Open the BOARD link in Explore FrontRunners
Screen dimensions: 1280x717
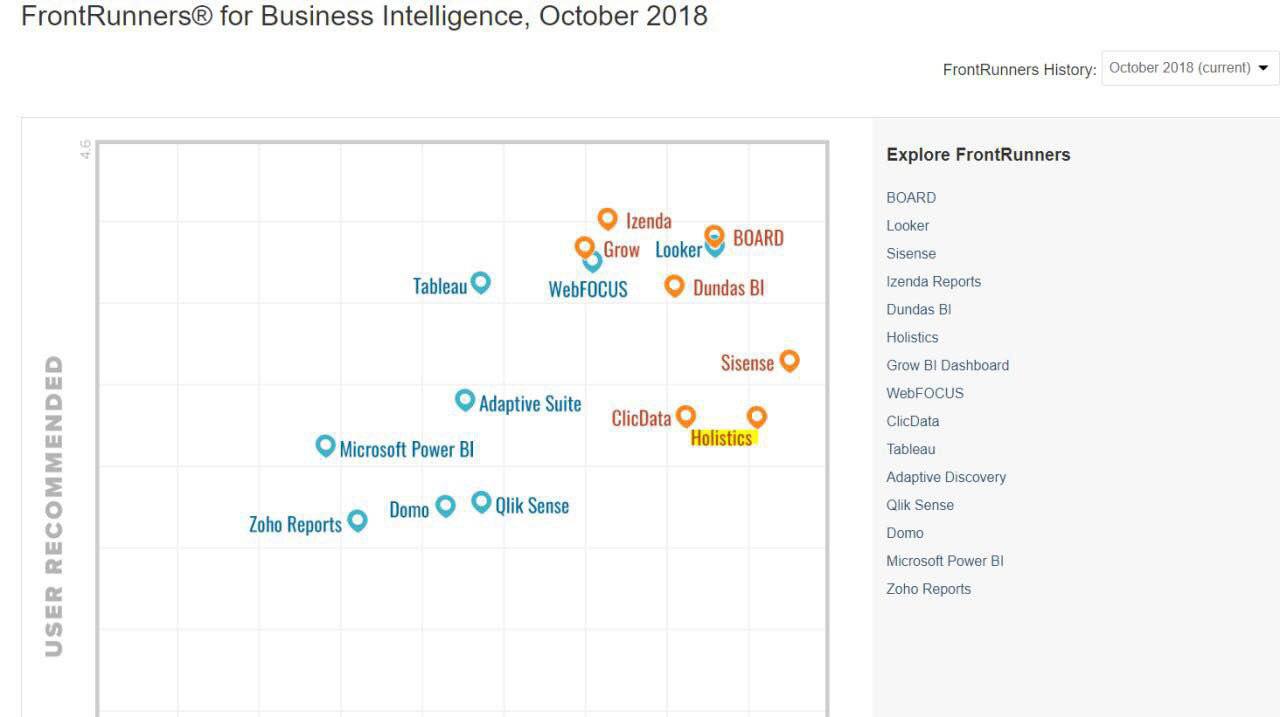click(x=911, y=198)
